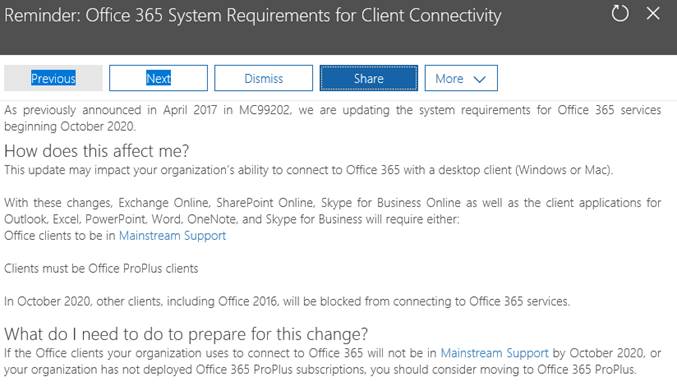This screenshot has height=386, width=677.
Task: Click the chevron arrow beside More
Action: click(x=479, y=79)
